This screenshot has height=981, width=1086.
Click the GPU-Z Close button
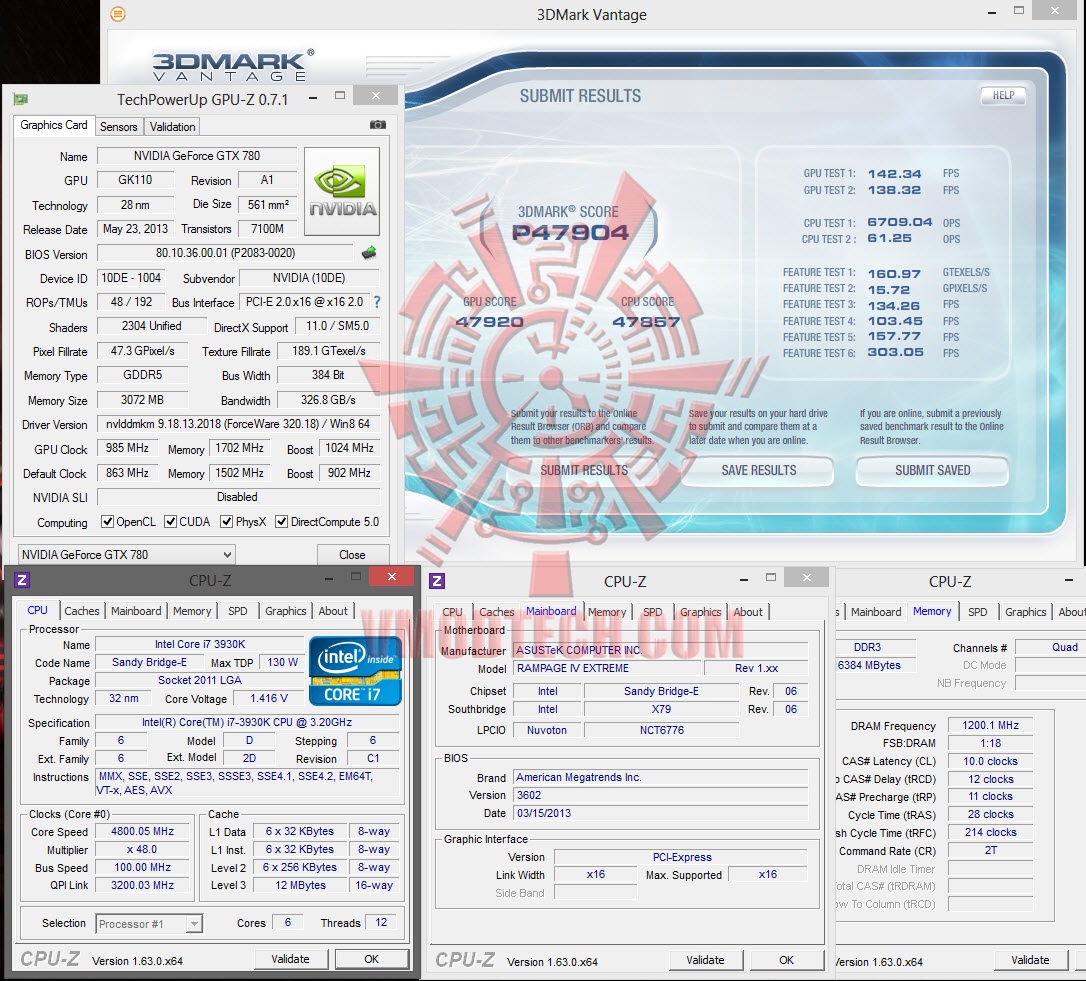353,555
